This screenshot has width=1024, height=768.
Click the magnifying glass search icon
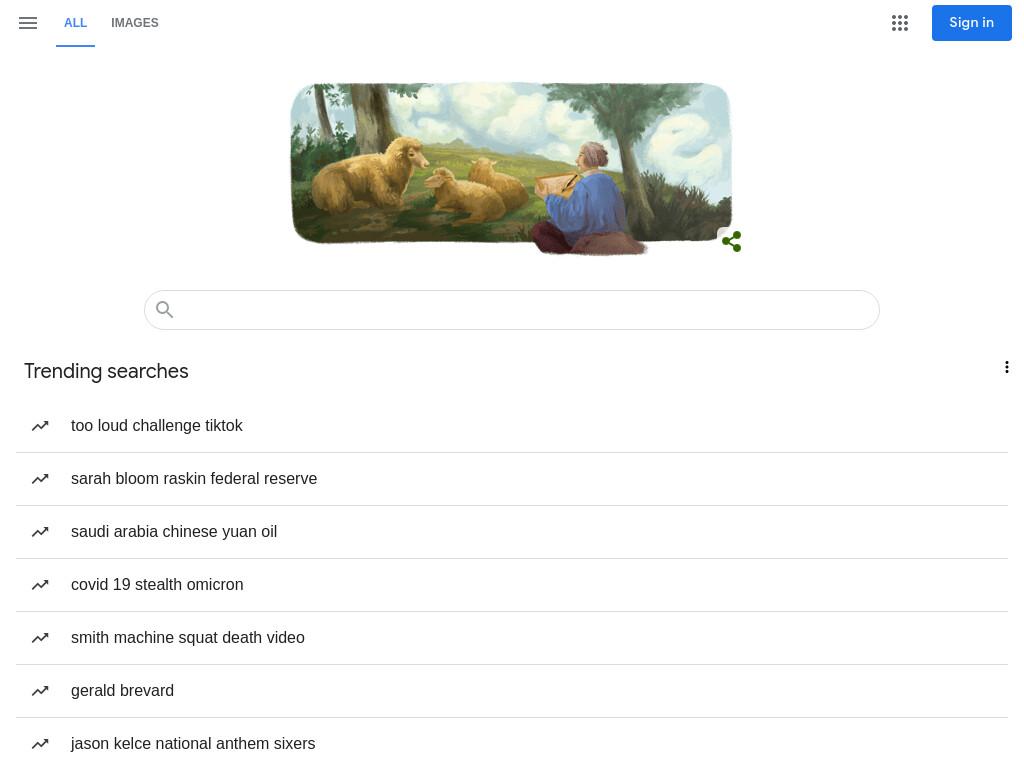click(x=165, y=310)
